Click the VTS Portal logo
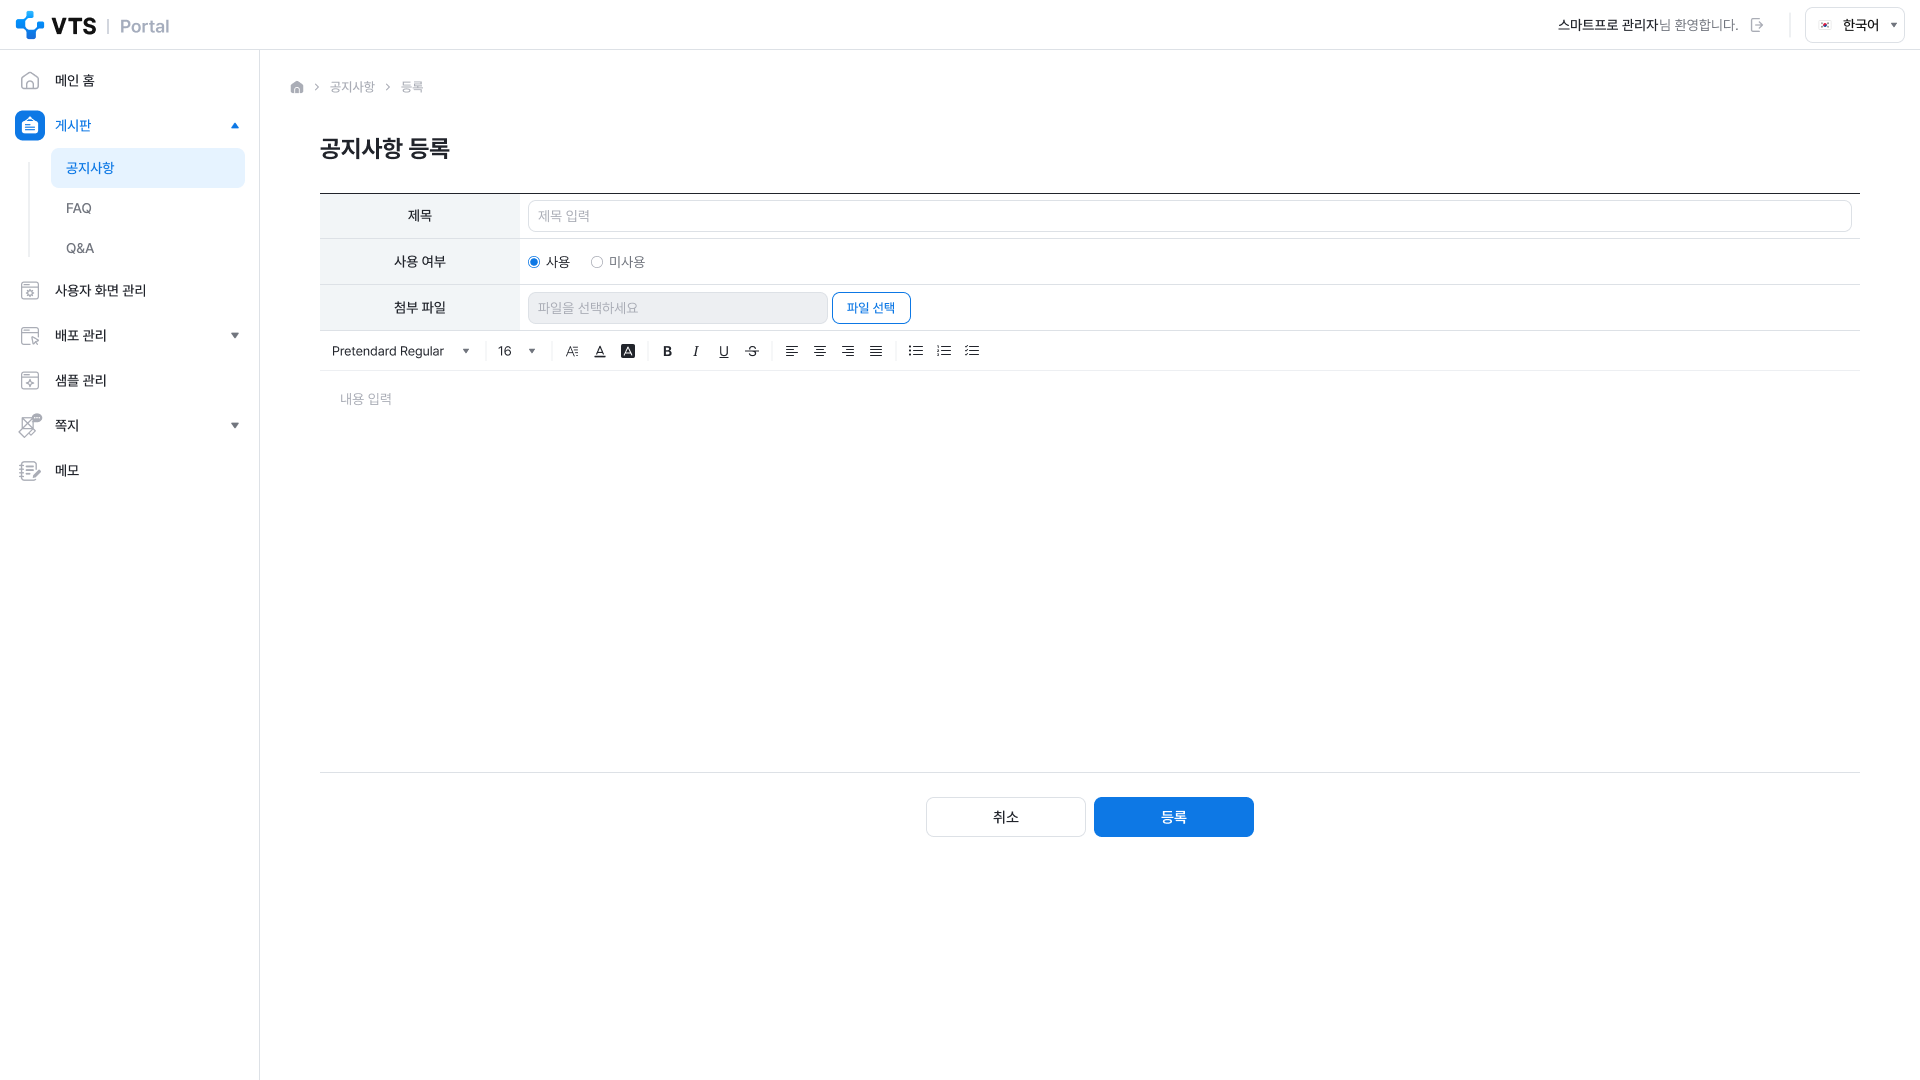1920x1080 pixels. 92,25
